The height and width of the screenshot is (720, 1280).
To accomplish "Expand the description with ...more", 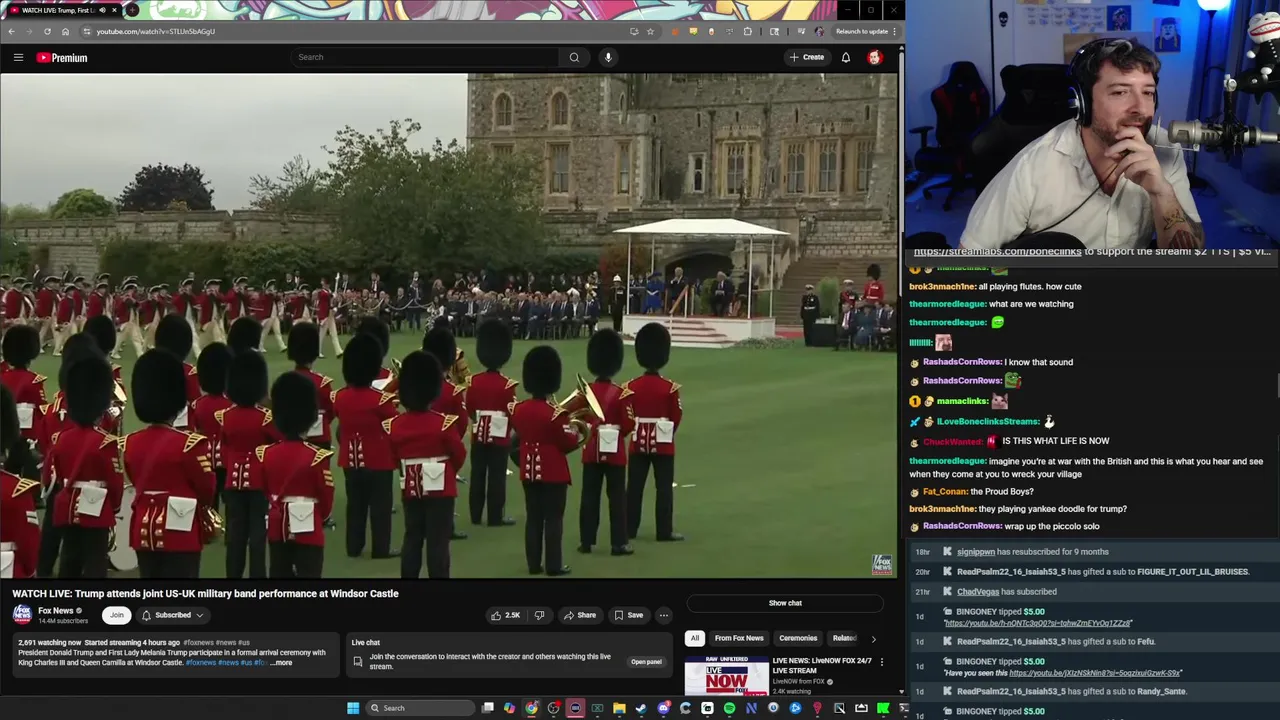I will click(281, 663).
